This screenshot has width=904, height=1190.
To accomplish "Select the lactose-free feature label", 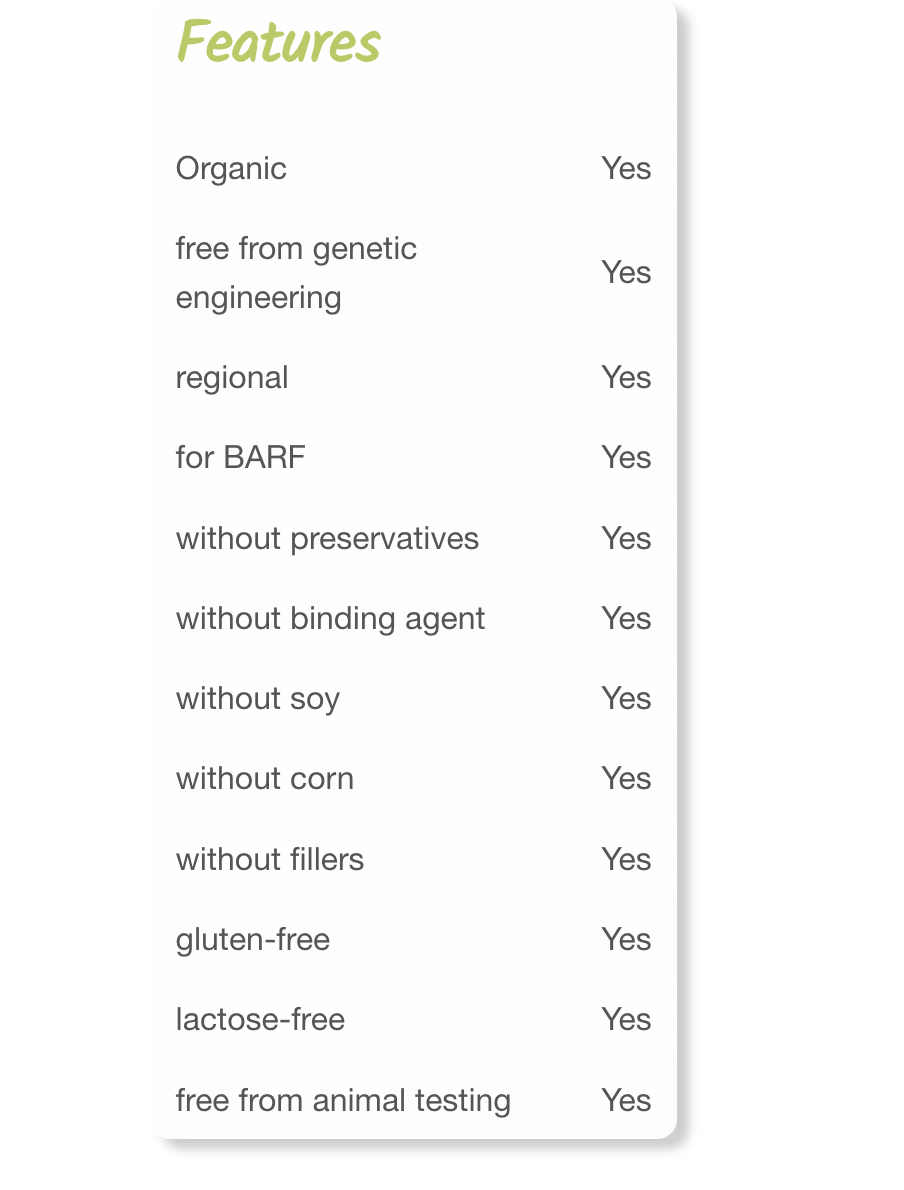I will coord(260,1020).
